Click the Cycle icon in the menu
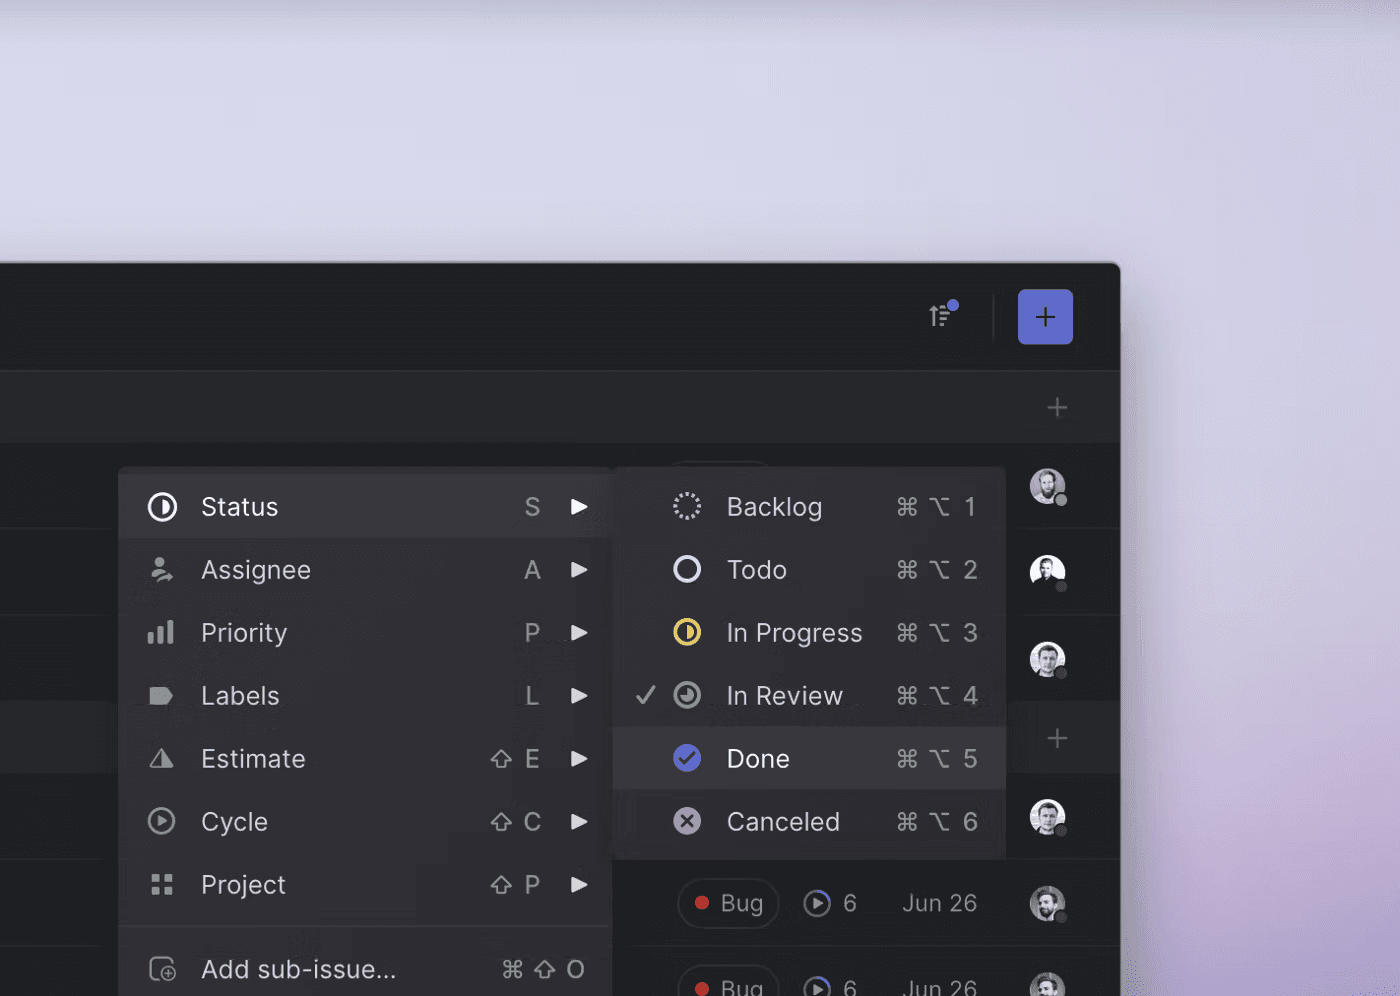This screenshot has height=996, width=1400. [x=161, y=821]
